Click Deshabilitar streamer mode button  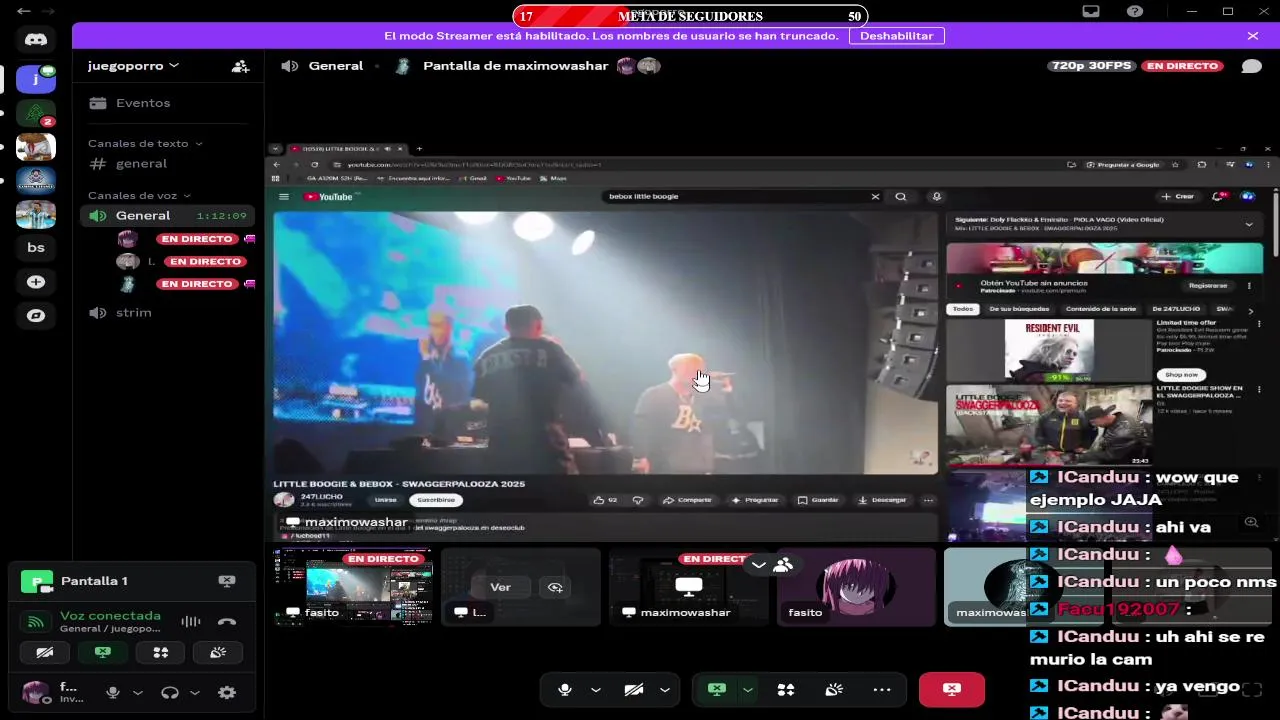[896, 36]
